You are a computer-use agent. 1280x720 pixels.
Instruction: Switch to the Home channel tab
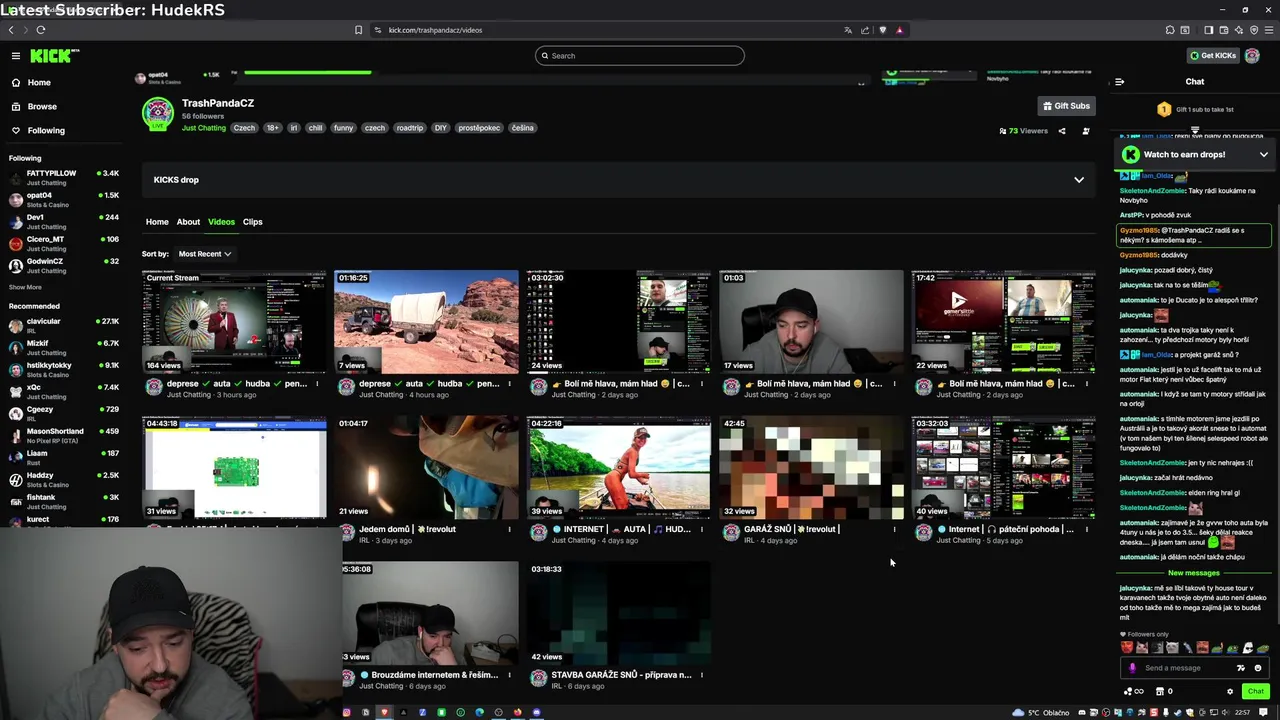157,222
